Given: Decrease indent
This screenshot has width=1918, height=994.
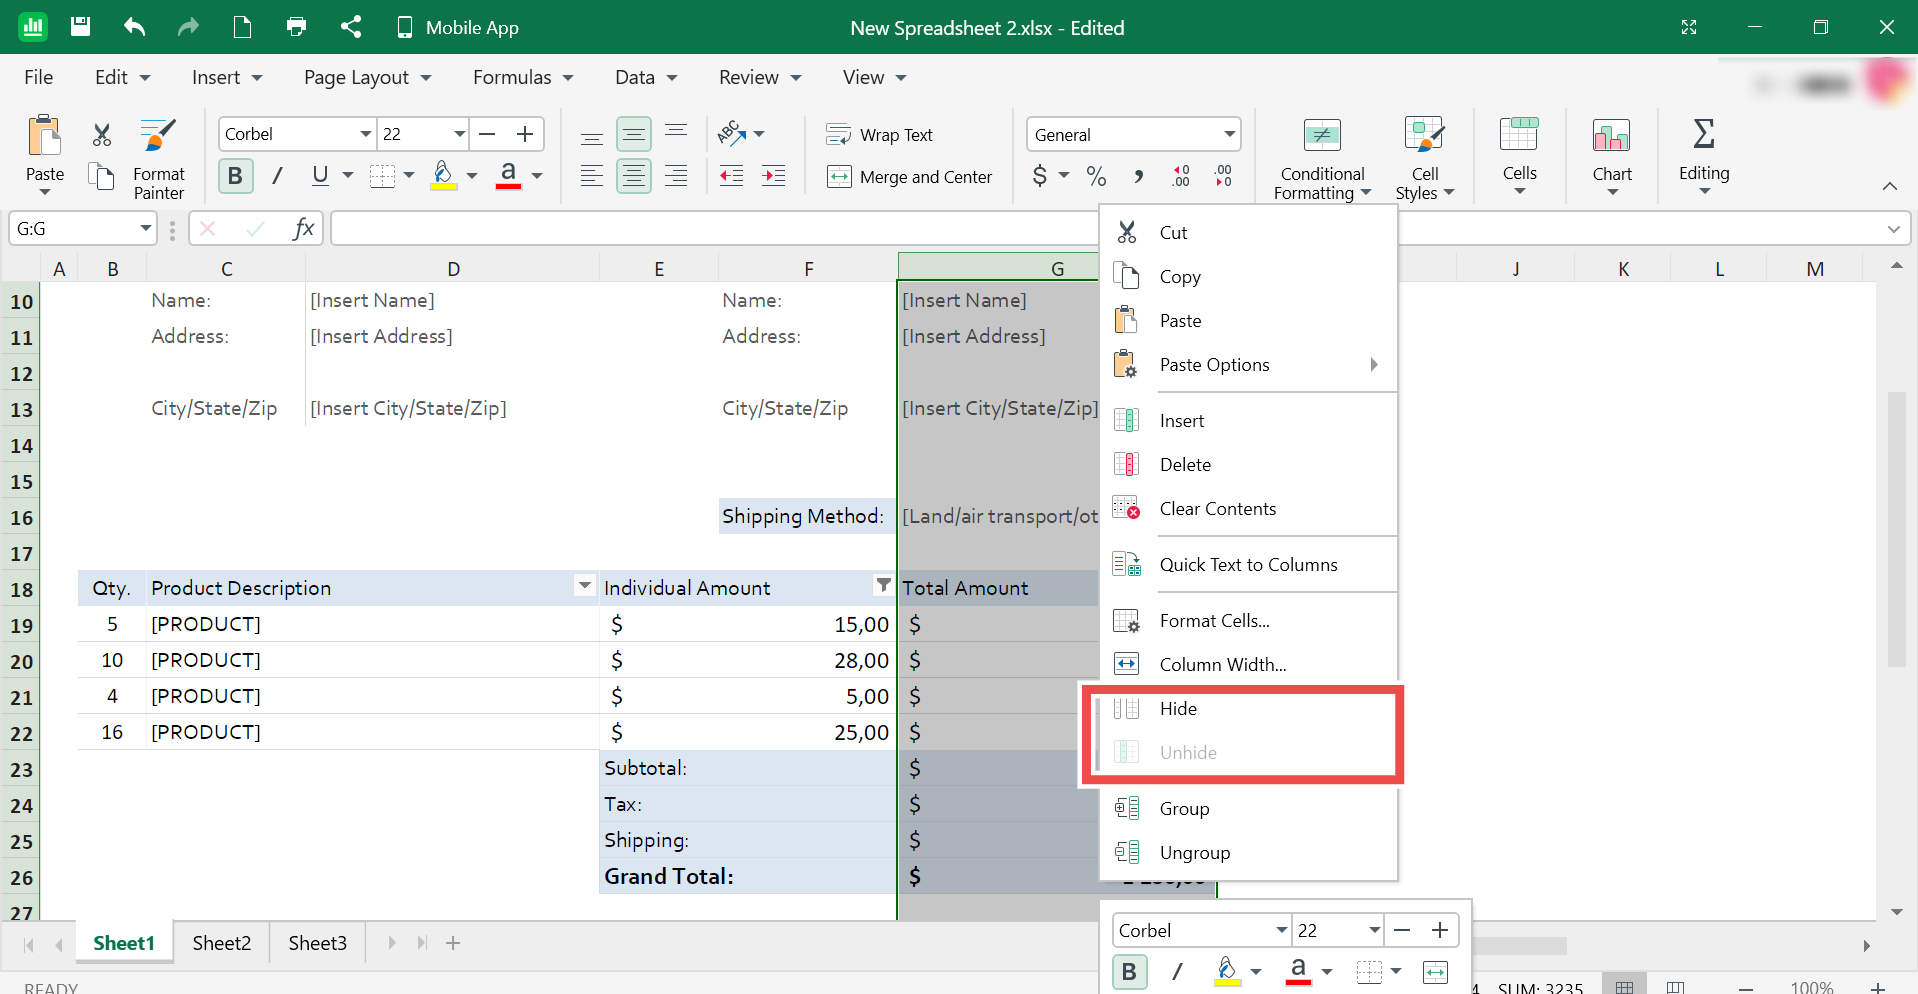Looking at the screenshot, I should point(732,176).
